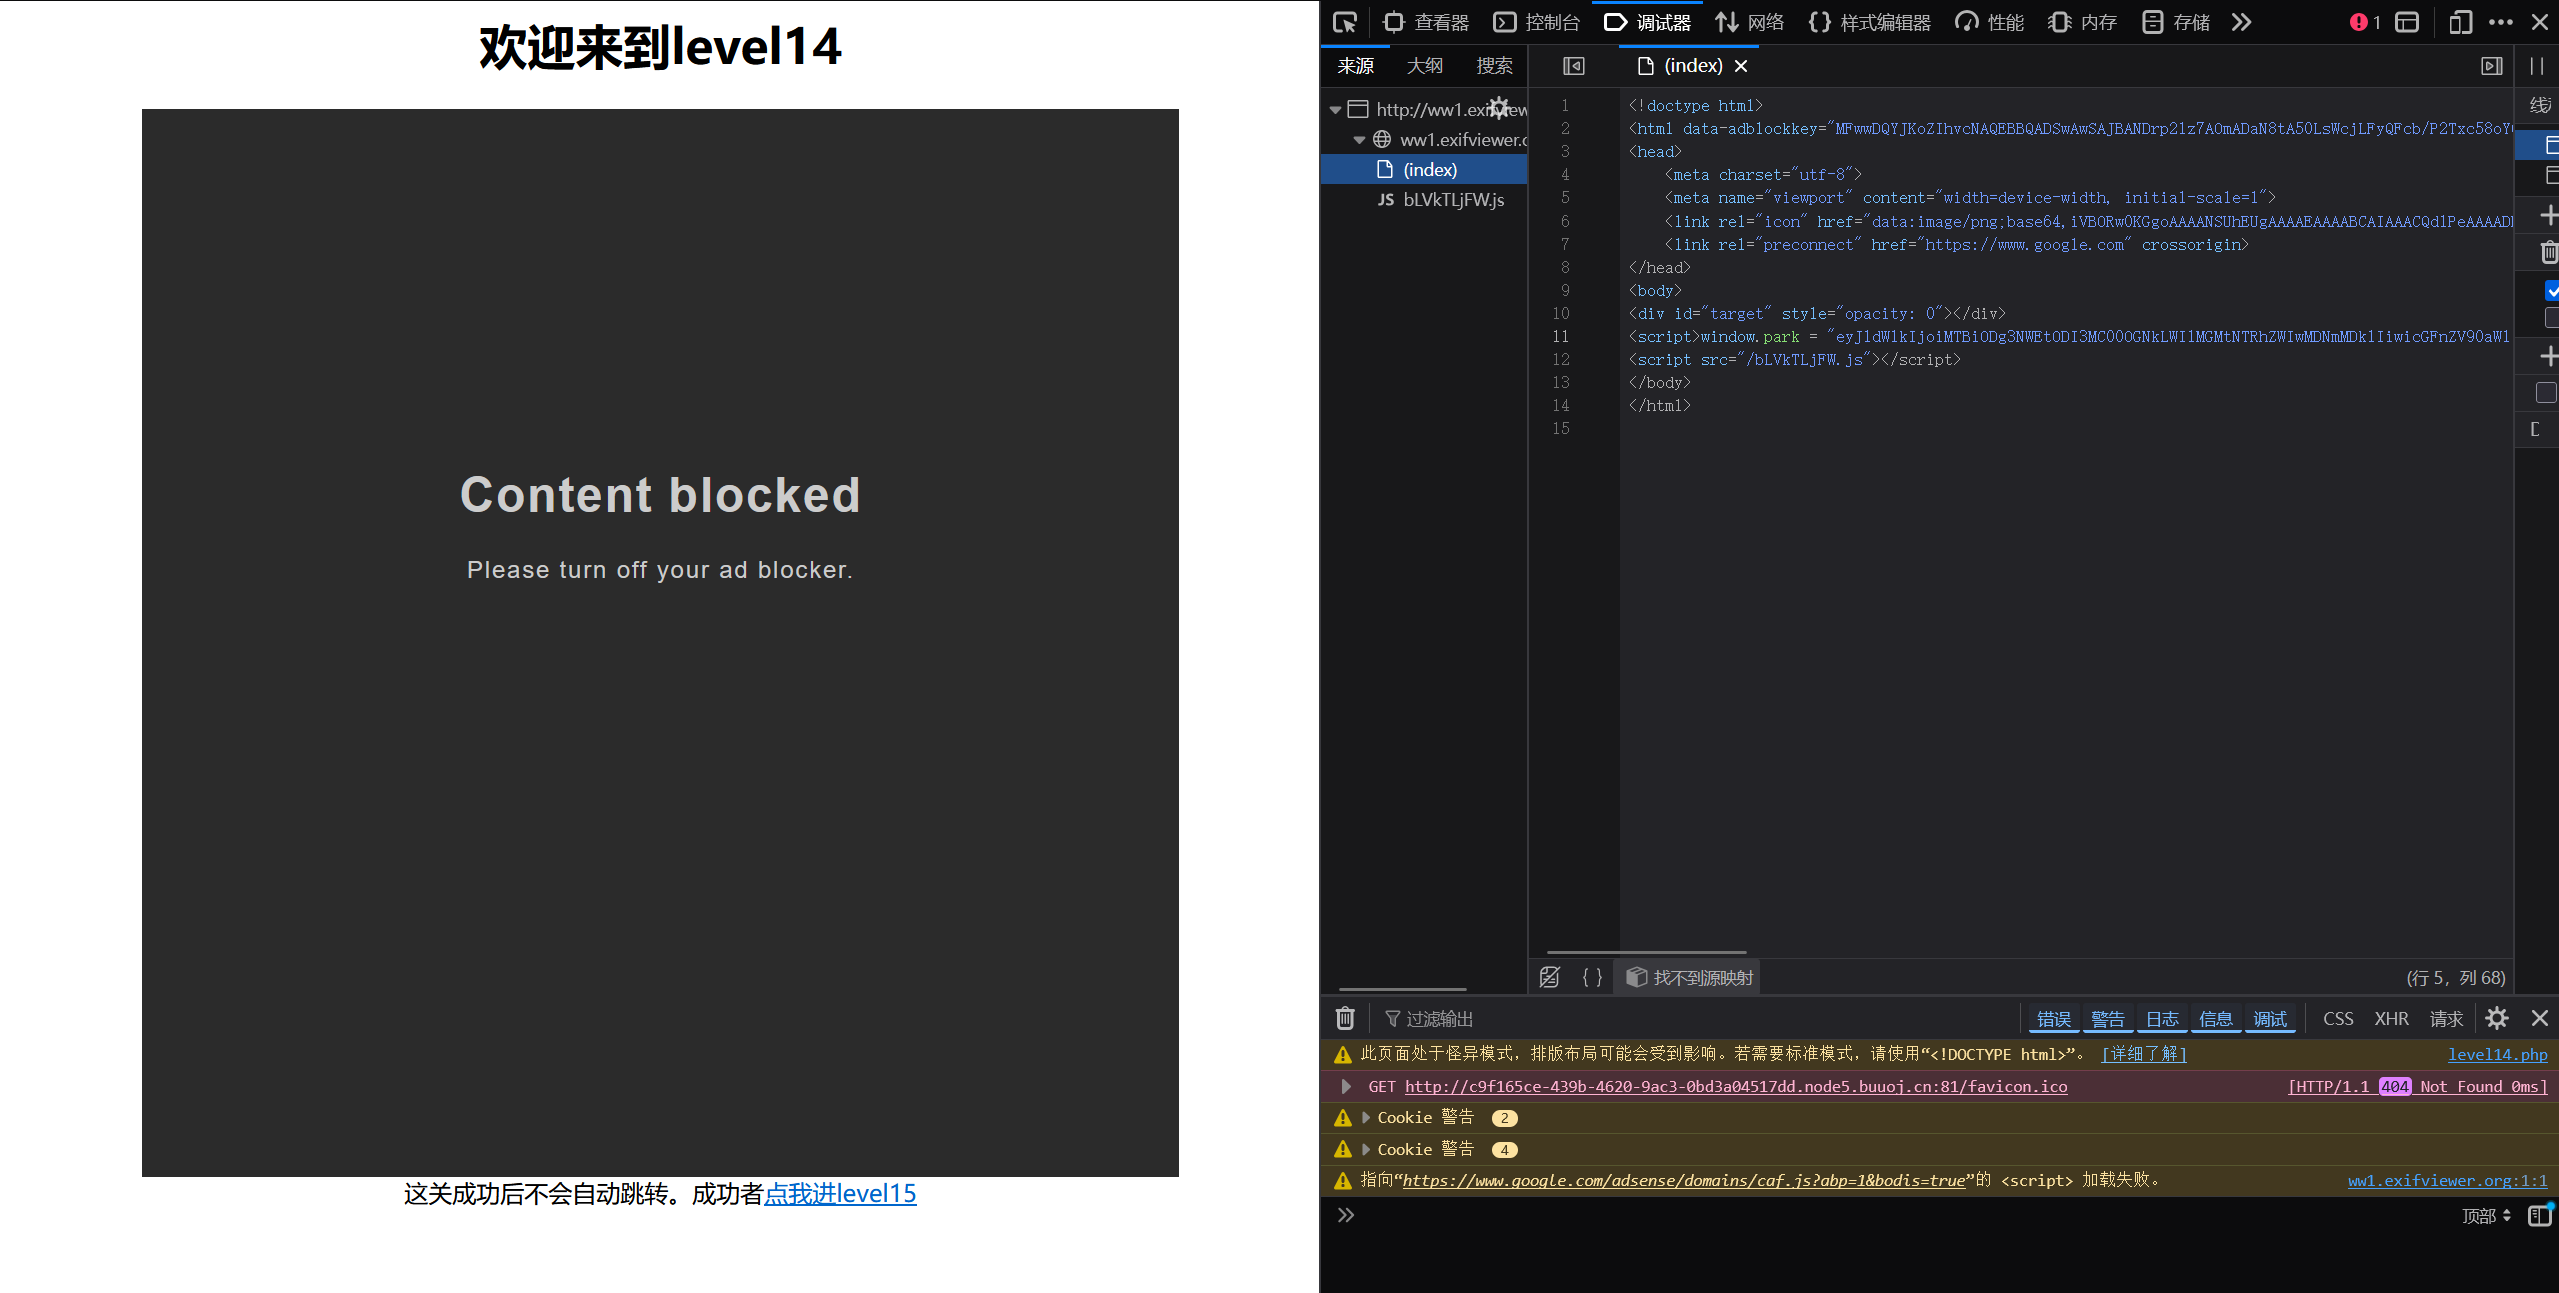Collapse the ww1.exifviewer domain tree node

pos(1359,140)
